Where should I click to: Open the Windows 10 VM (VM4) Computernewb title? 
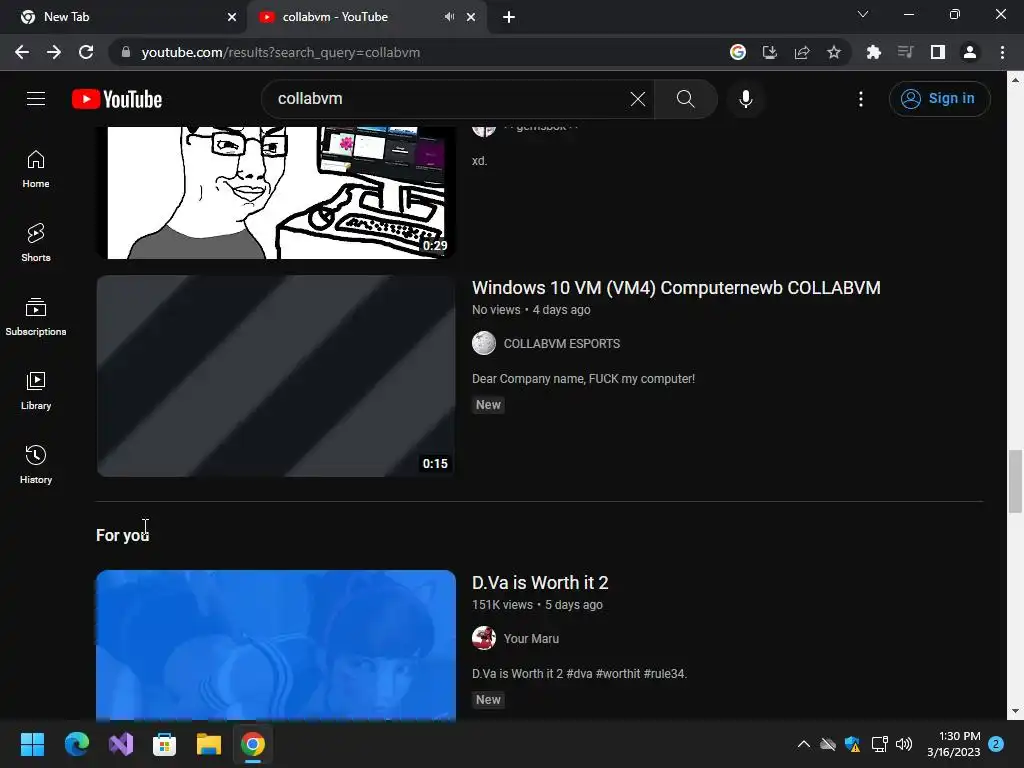coord(676,288)
